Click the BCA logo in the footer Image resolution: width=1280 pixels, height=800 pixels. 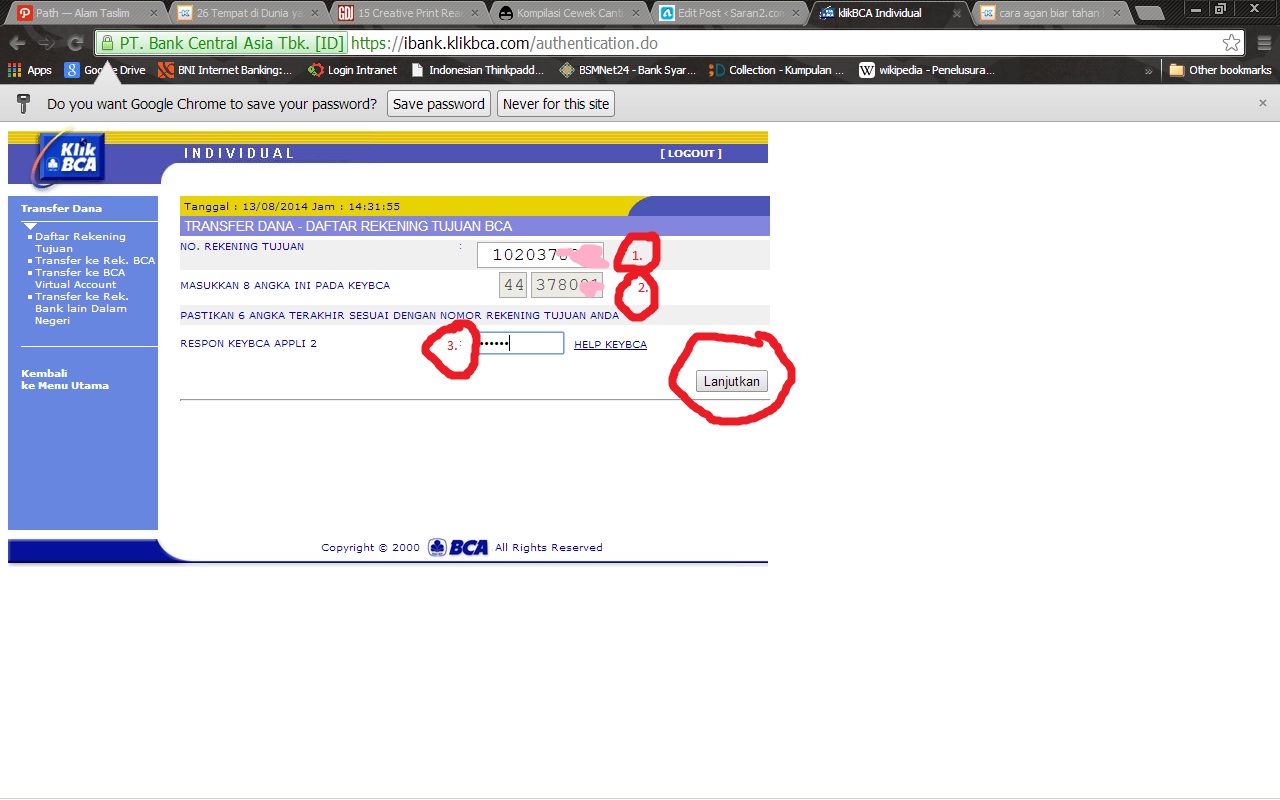click(458, 547)
